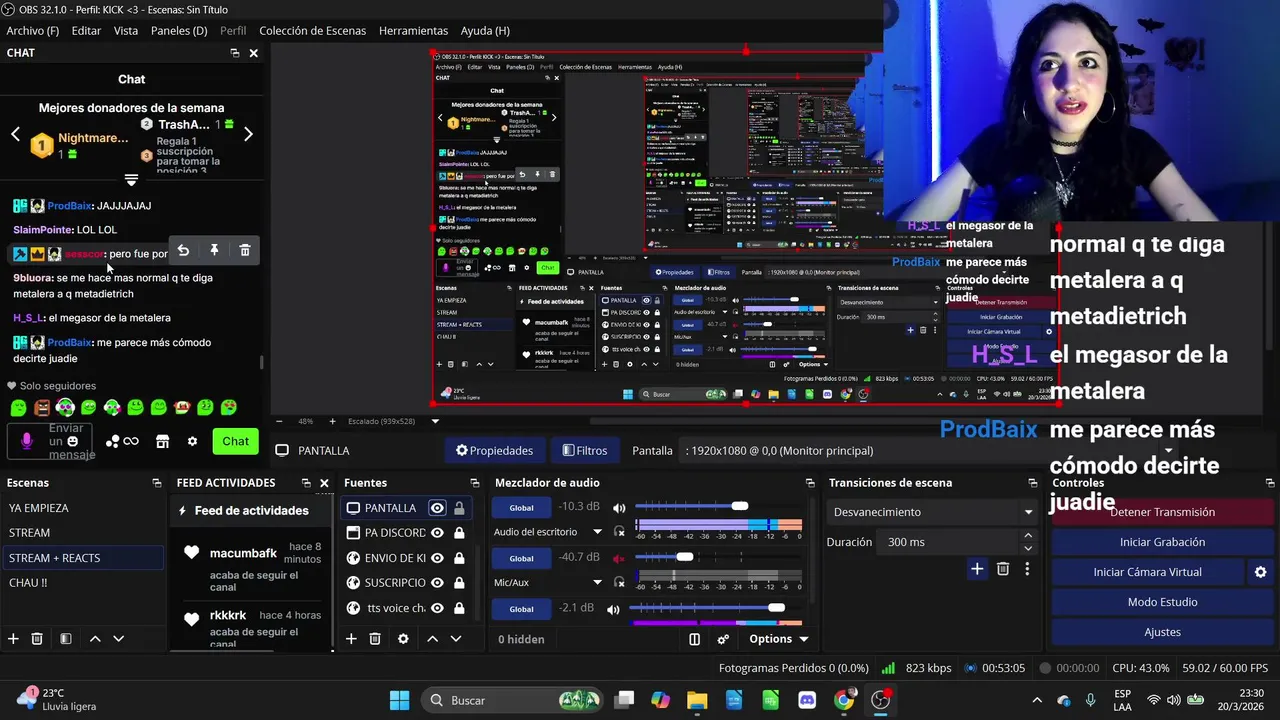The height and width of the screenshot is (720, 1280).
Task: Click Iniciar Grabación button
Action: point(1162,542)
